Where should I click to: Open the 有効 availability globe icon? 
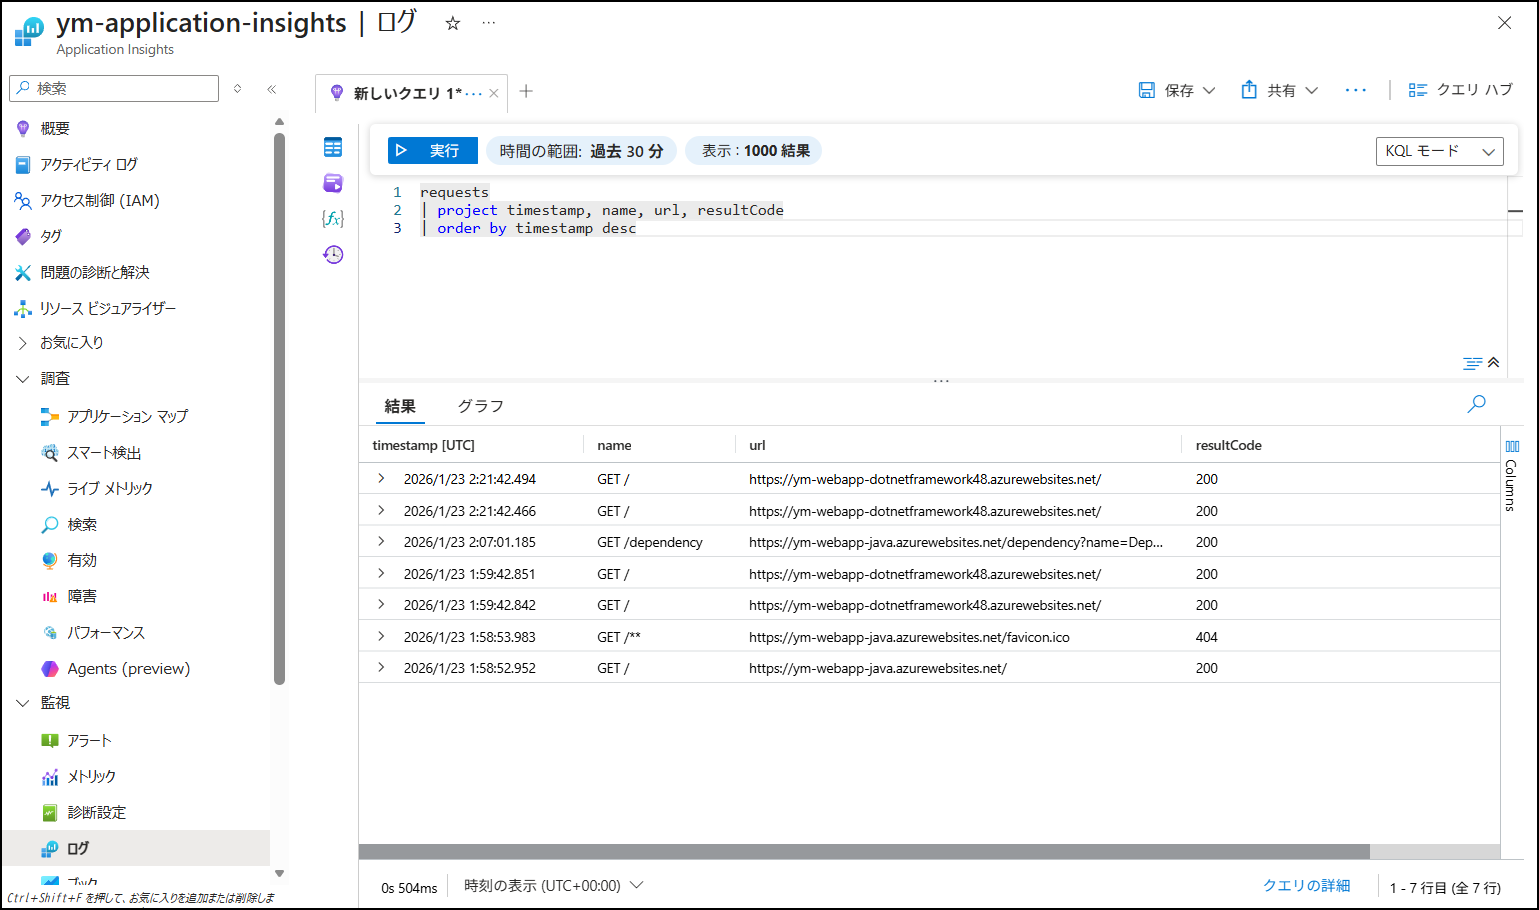pos(50,560)
